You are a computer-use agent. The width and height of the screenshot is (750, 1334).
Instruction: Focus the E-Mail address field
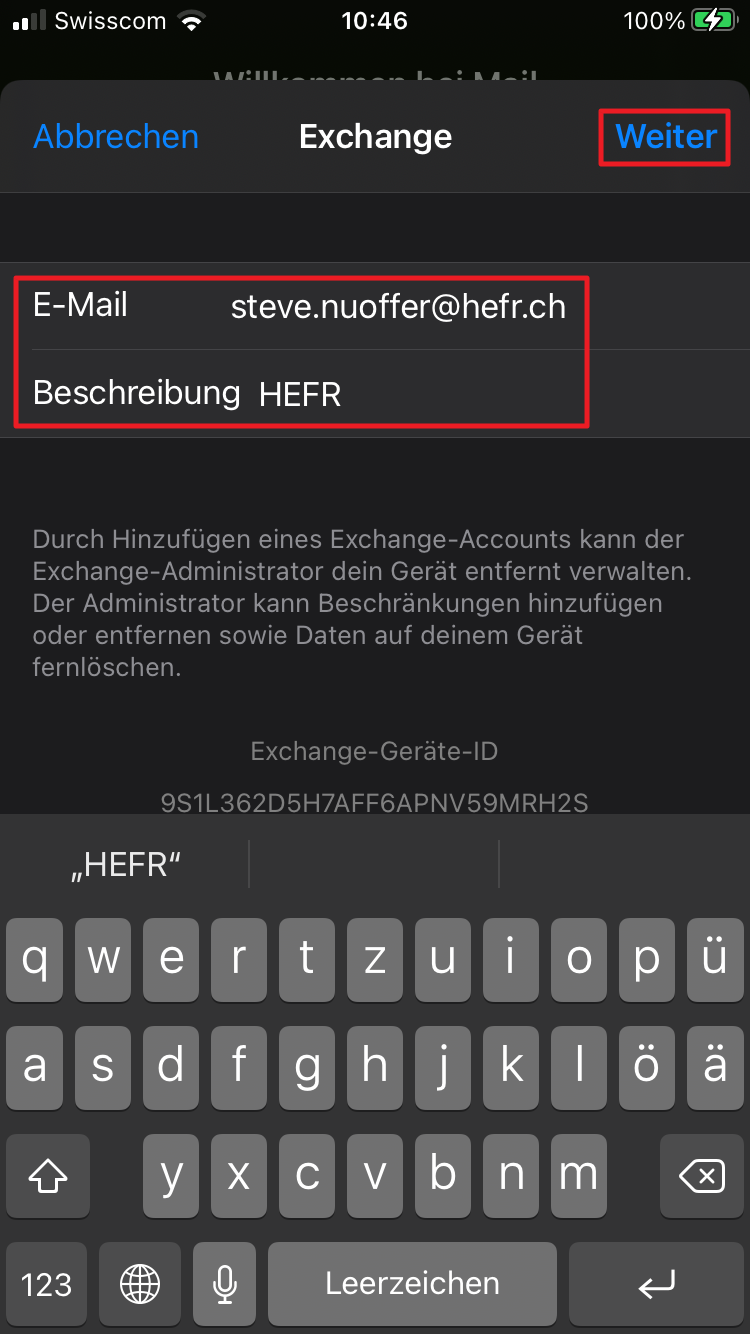click(x=375, y=306)
